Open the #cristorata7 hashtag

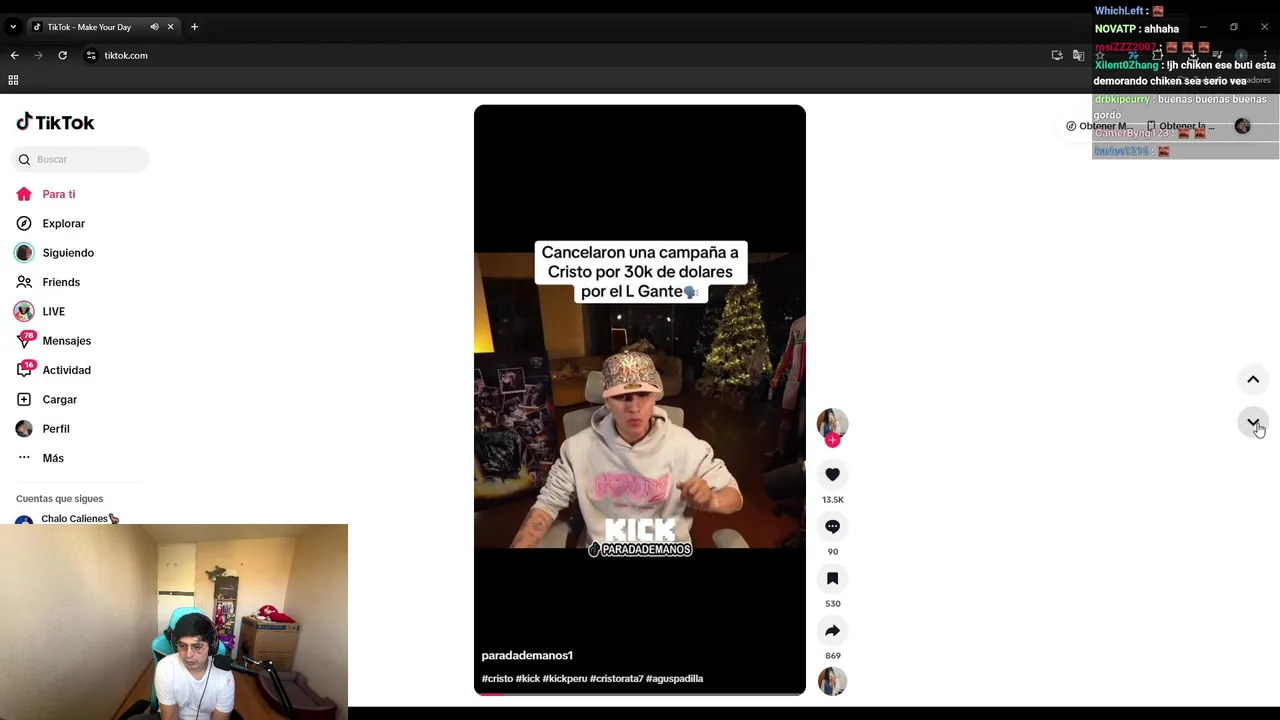pyautogui.click(x=617, y=679)
